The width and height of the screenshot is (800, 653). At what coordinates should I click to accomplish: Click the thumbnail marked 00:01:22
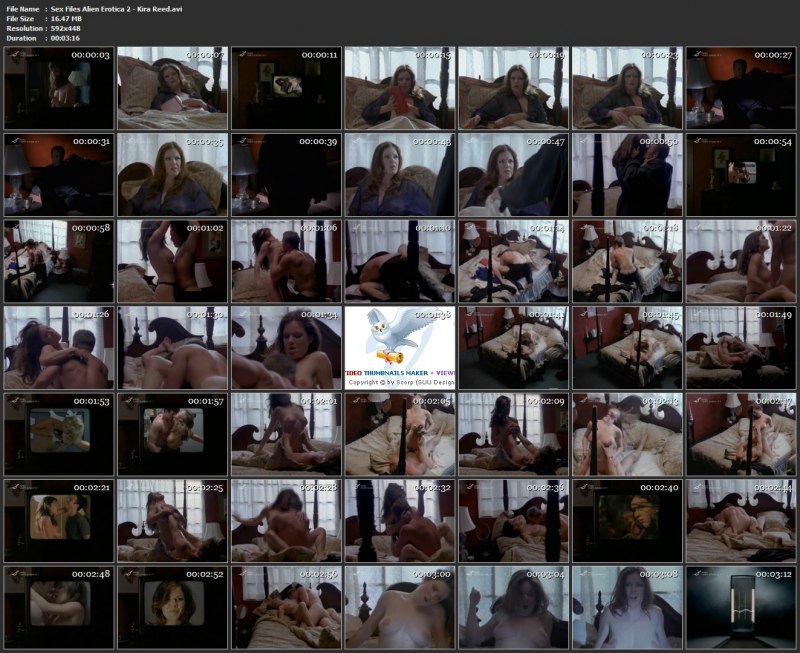coord(739,260)
